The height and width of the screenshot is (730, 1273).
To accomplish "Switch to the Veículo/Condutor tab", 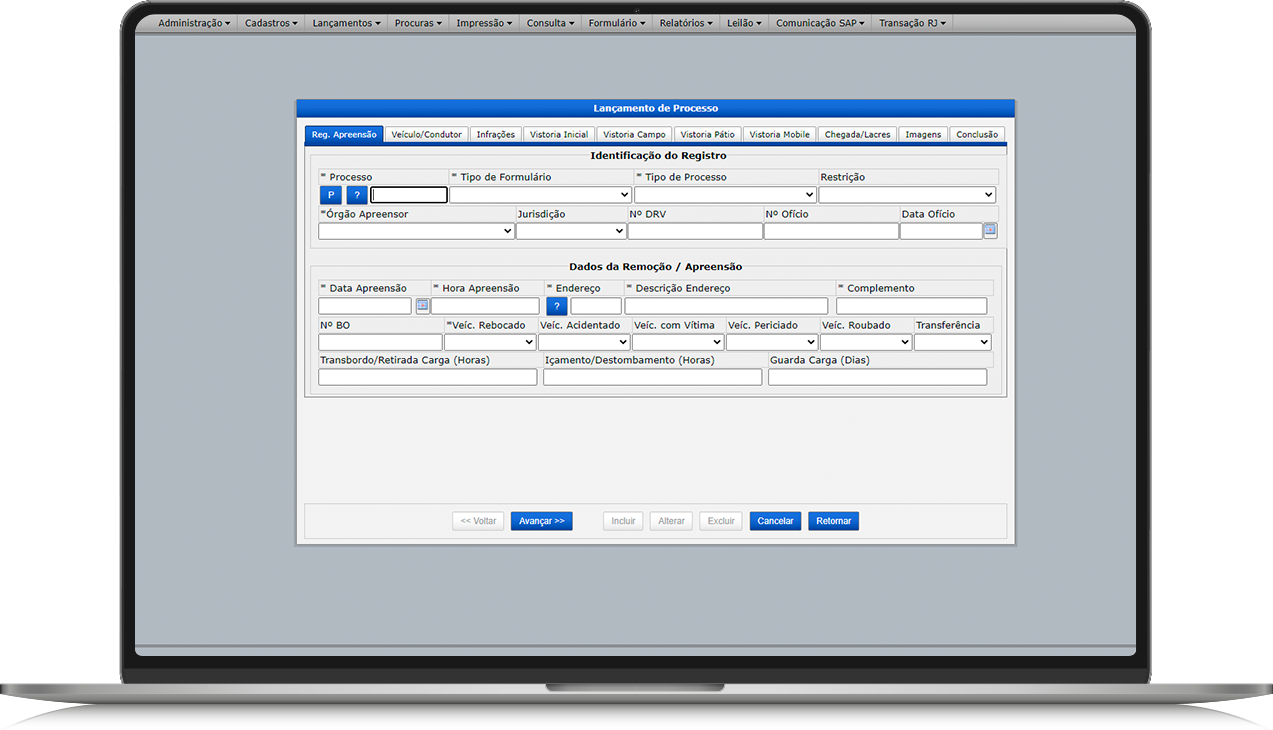I will pyautogui.click(x=427, y=134).
